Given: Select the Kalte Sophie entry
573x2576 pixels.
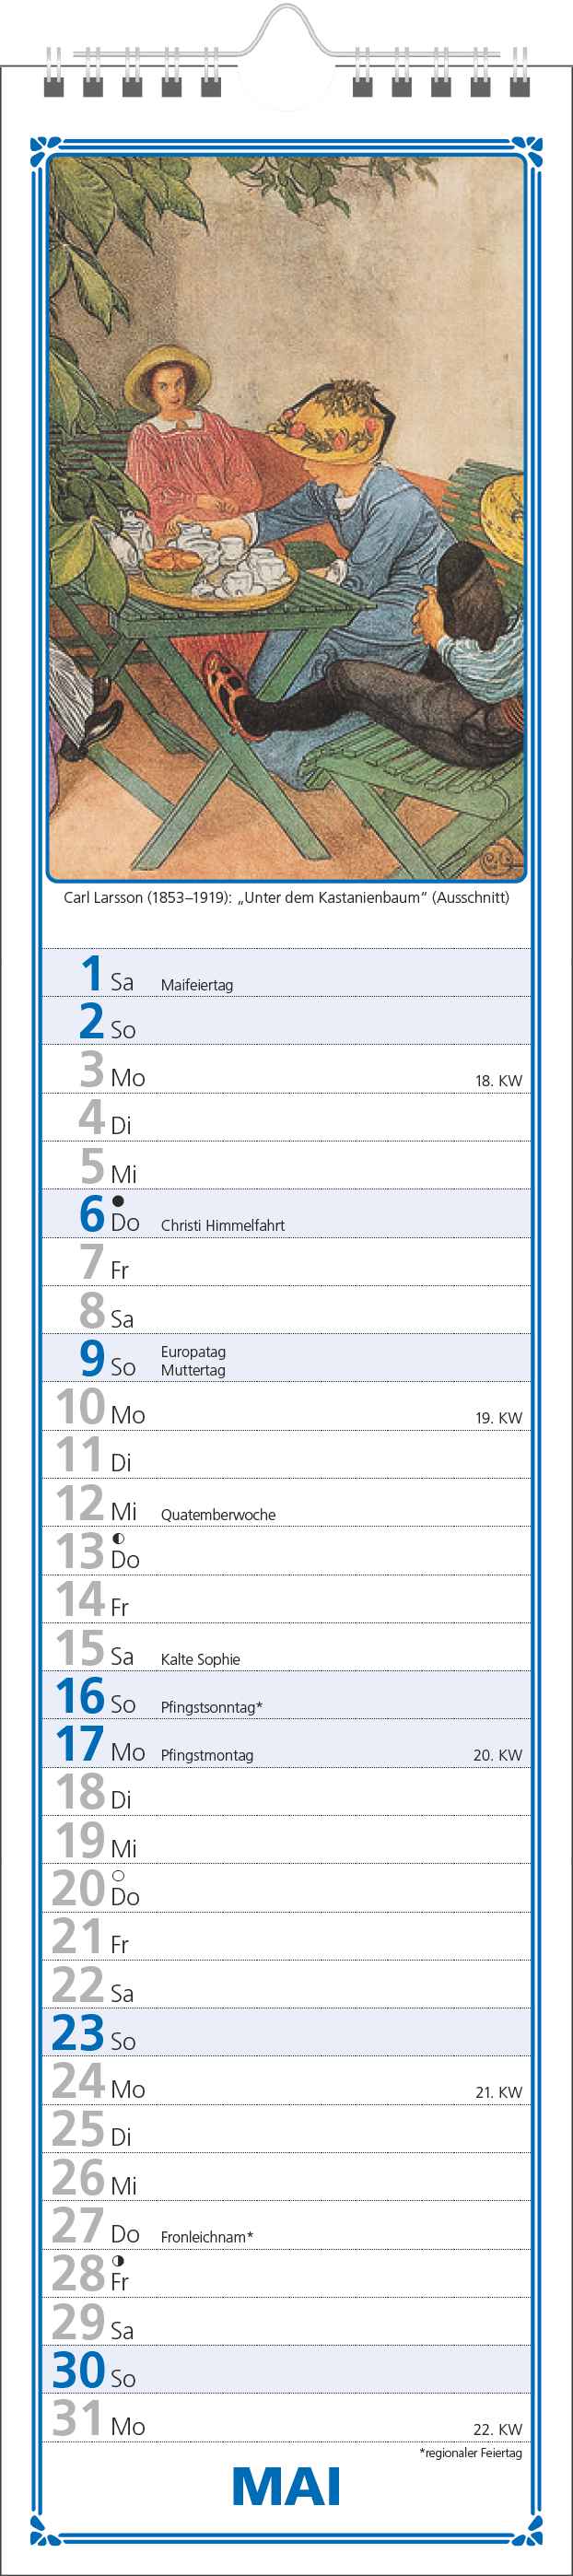Looking at the screenshot, I should coord(200,1659).
